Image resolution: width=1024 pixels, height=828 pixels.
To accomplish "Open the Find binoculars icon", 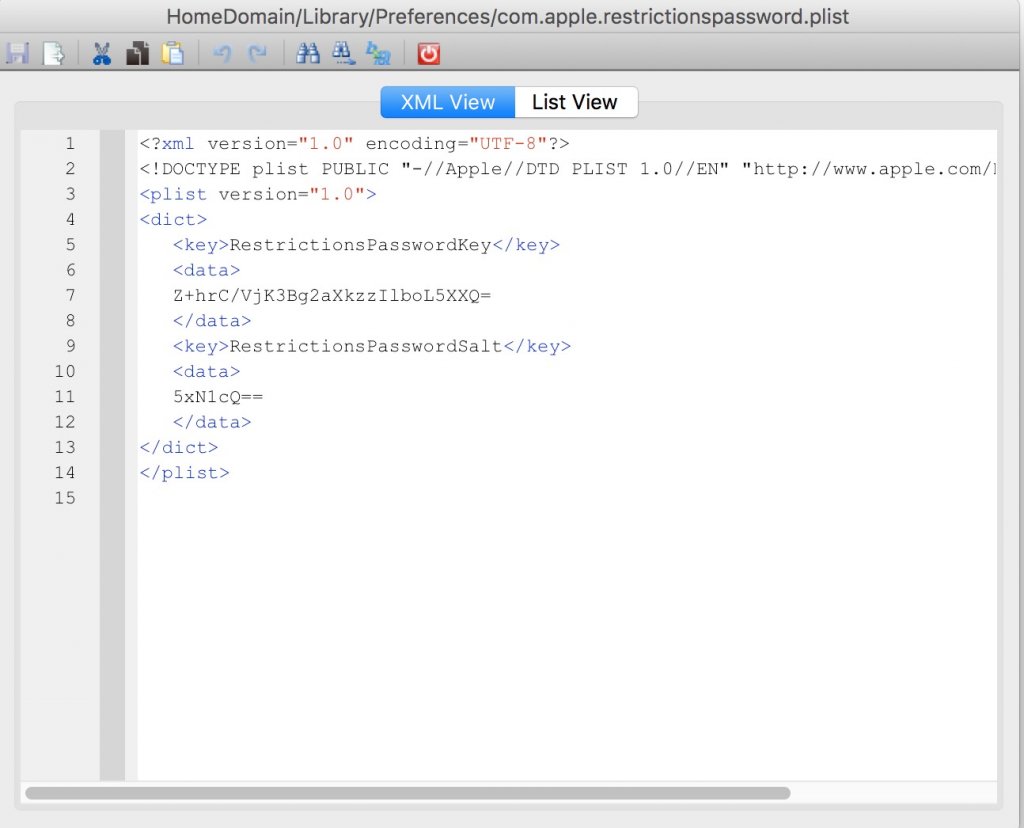I will 308,53.
